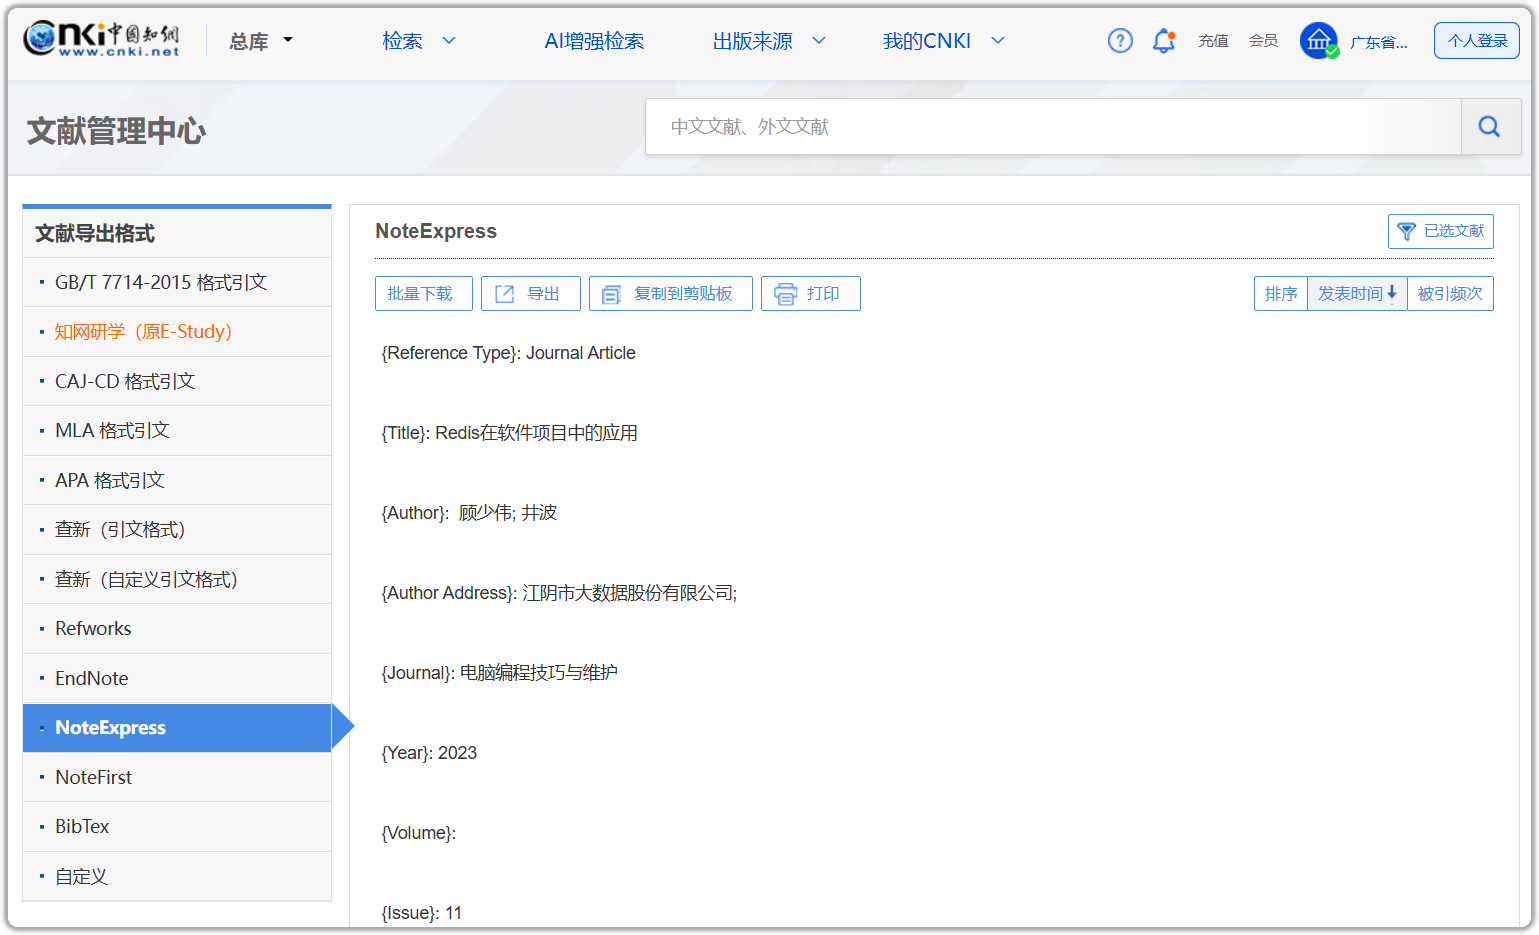Screen dimensions: 1539x935
Task: Click the 导出 button label
Action: pos(543,294)
